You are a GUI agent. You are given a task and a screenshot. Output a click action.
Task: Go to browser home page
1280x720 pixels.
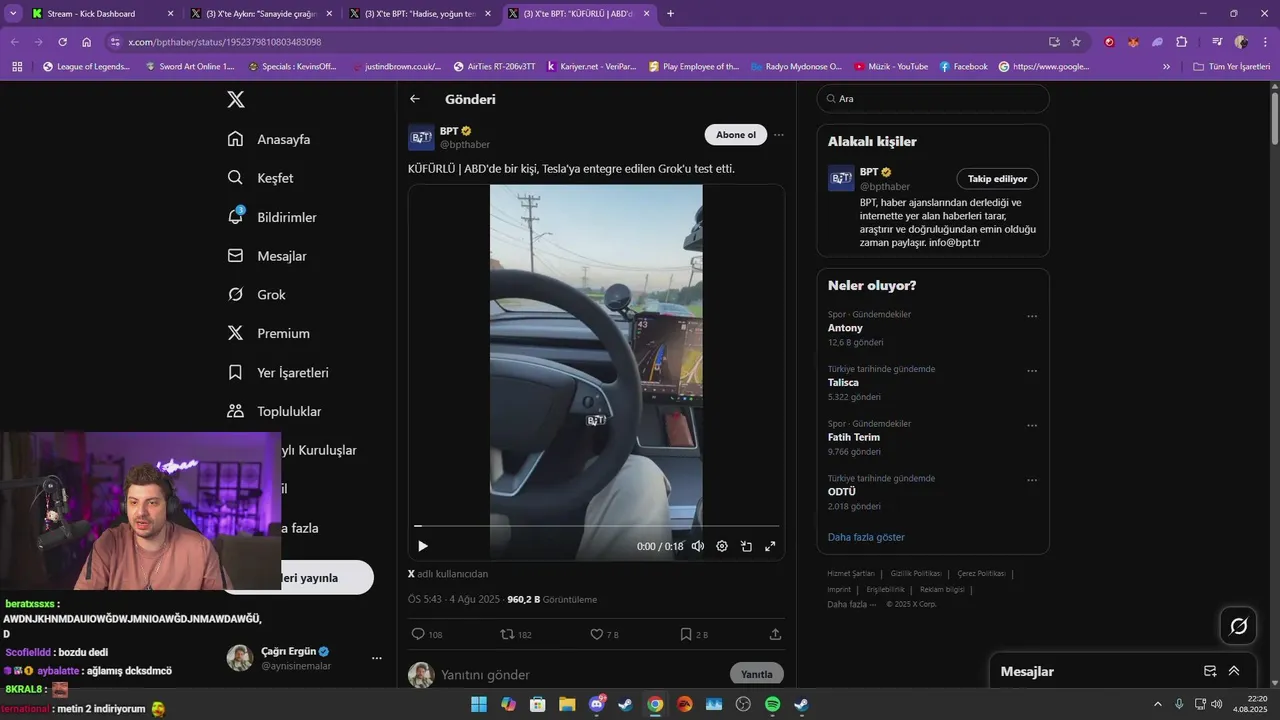87,42
